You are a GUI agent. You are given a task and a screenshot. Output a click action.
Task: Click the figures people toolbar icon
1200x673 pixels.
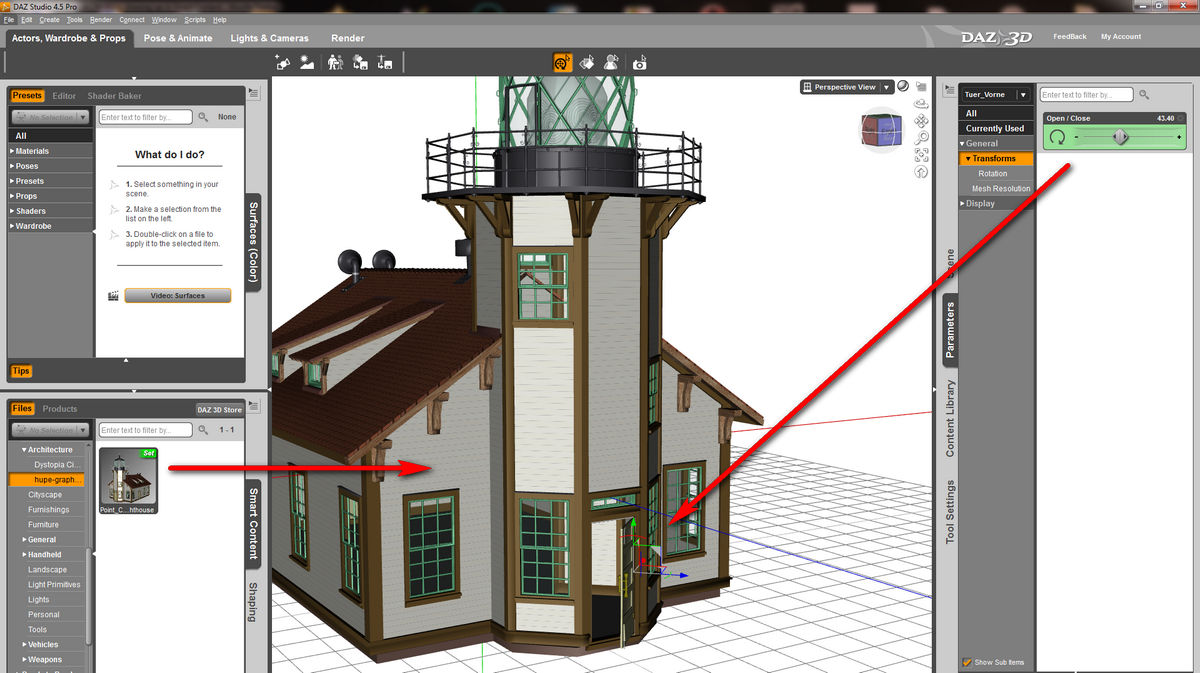coord(335,62)
